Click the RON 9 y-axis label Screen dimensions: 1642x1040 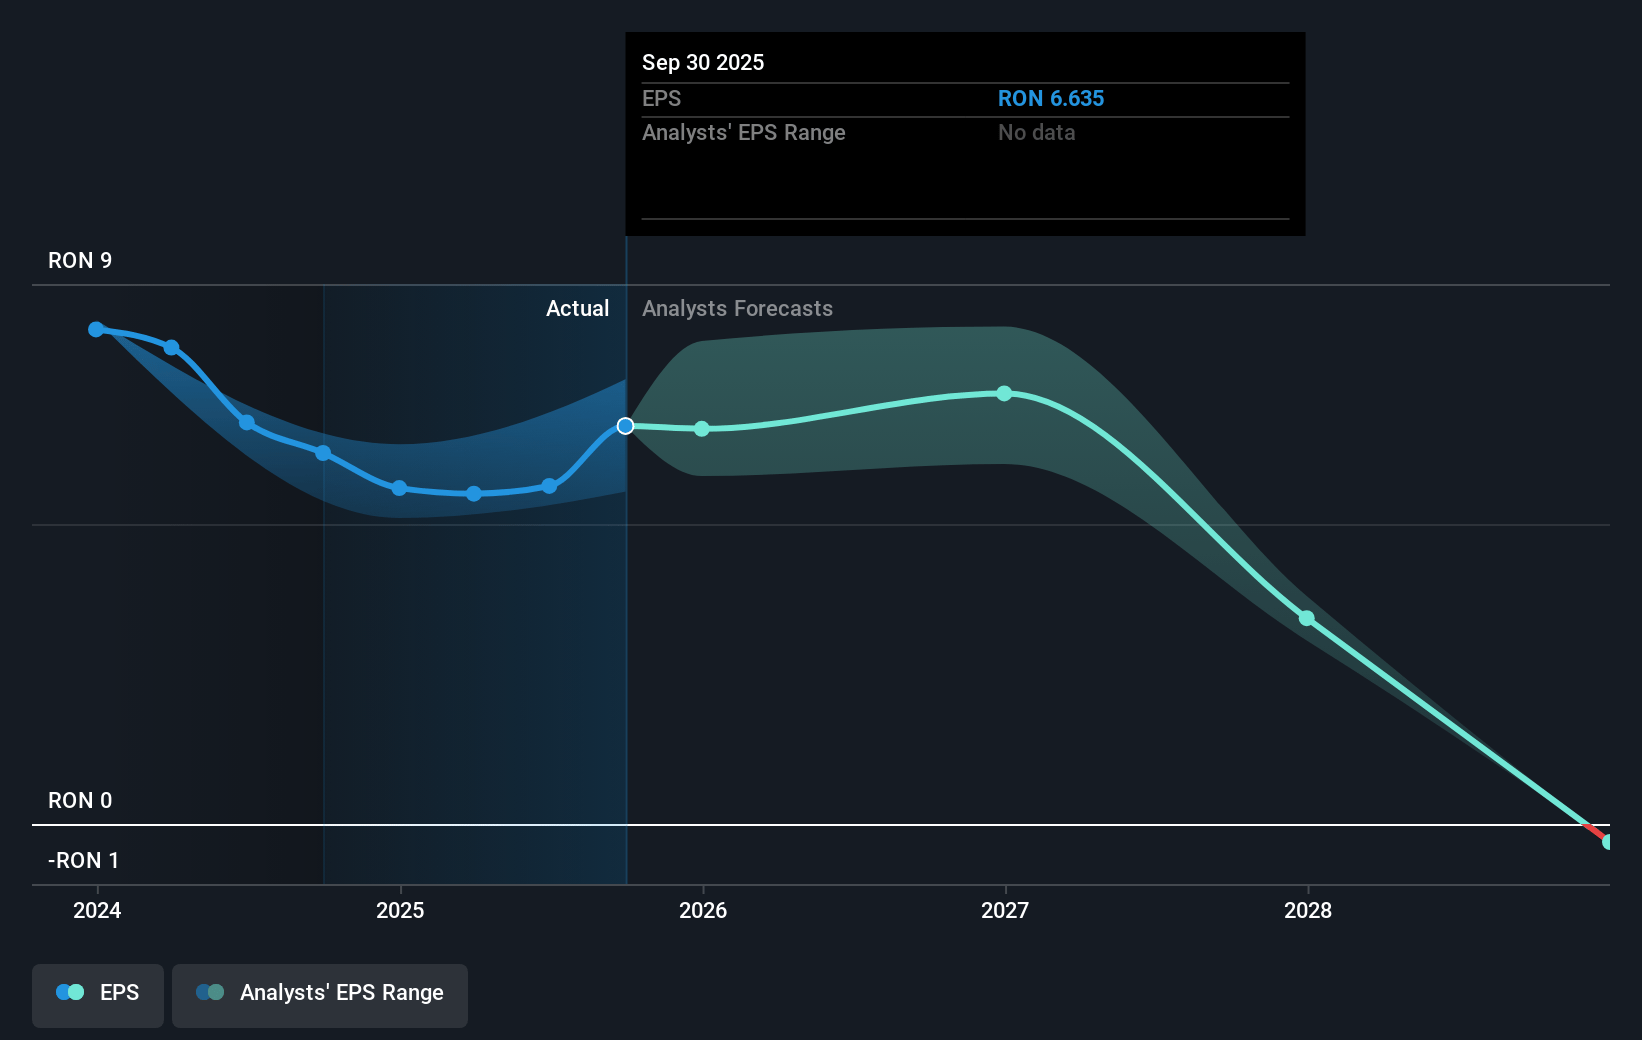coord(80,261)
